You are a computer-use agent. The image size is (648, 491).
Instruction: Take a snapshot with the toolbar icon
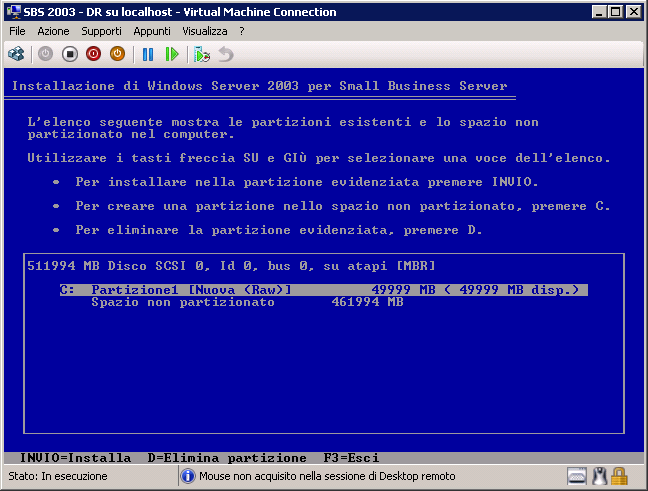click(x=202, y=54)
